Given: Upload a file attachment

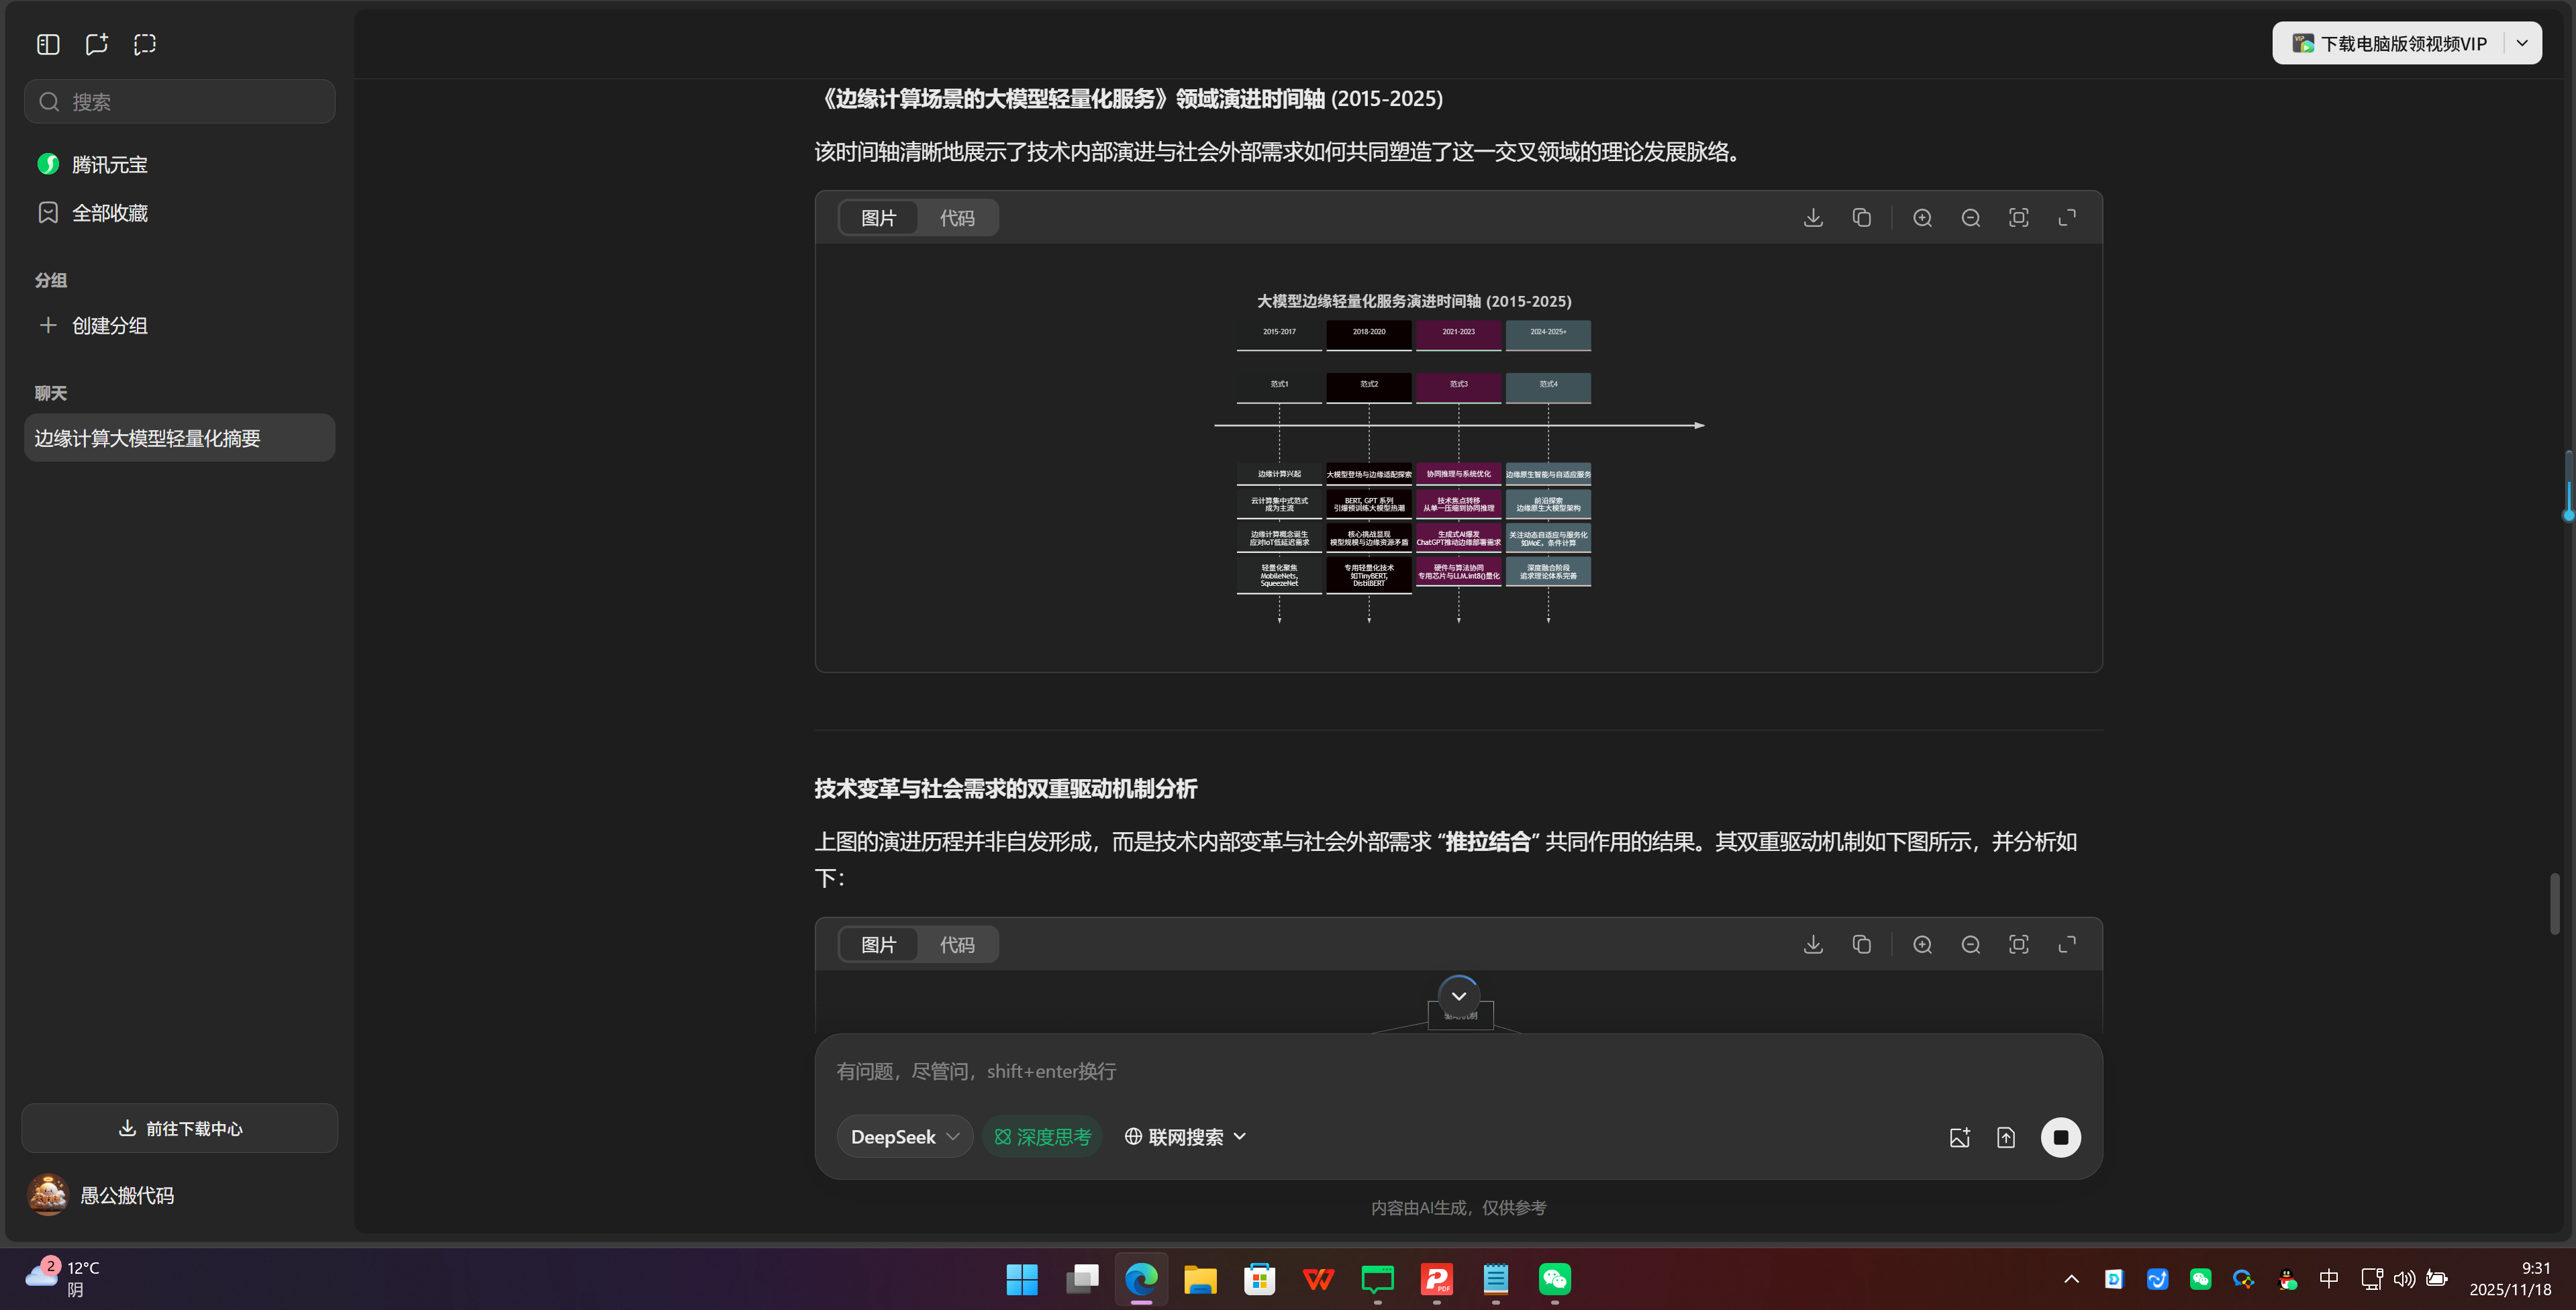Looking at the screenshot, I should coord(2006,1137).
